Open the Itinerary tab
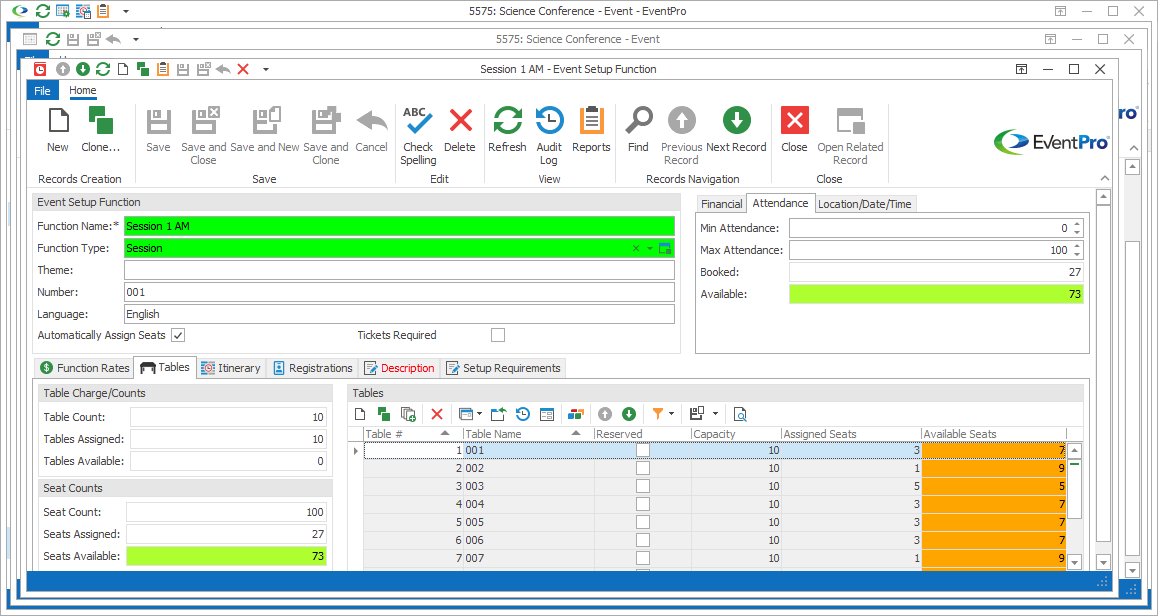 231,368
